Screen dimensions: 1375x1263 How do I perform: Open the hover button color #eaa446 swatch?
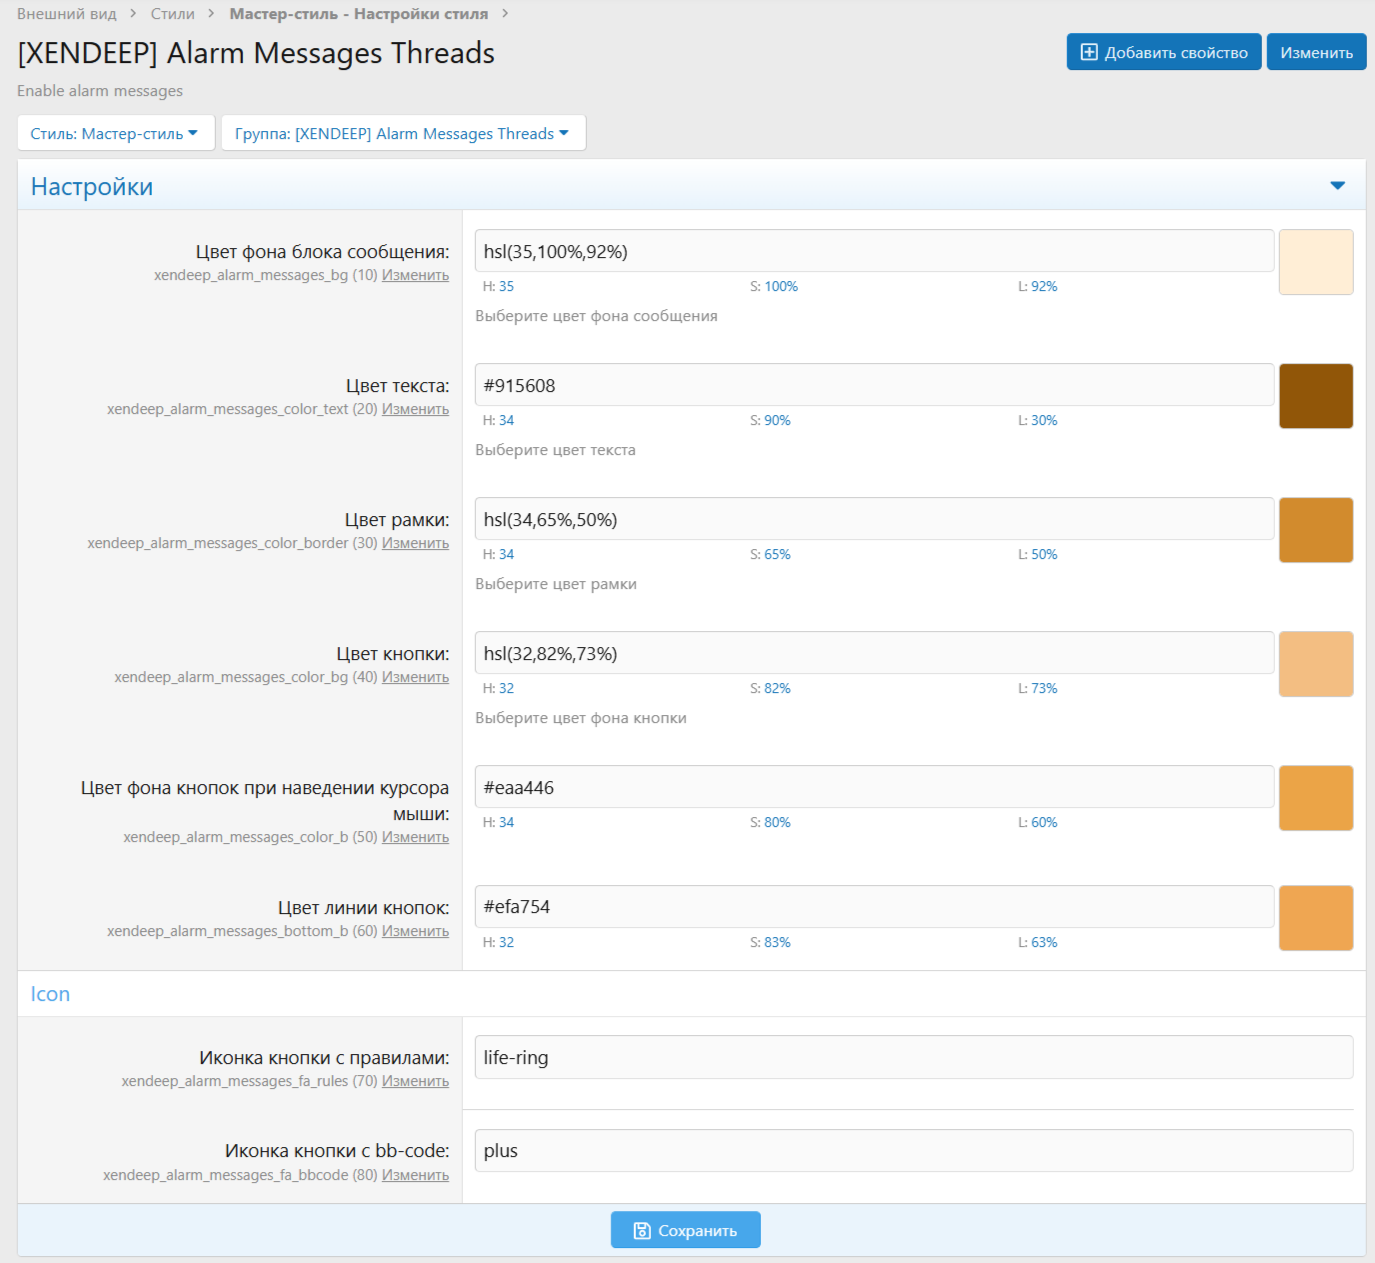click(x=1315, y=798)
